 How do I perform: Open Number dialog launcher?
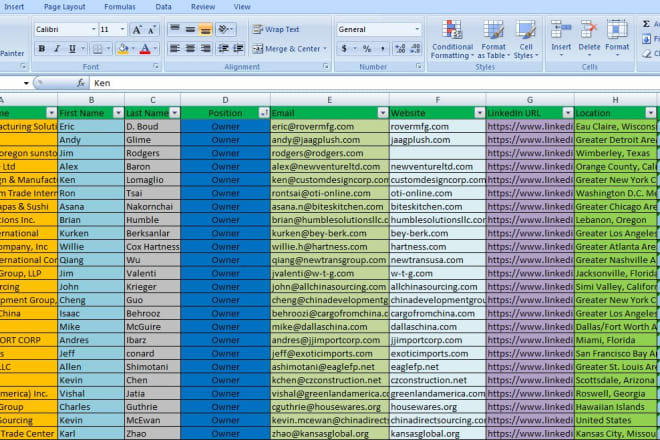419,66
